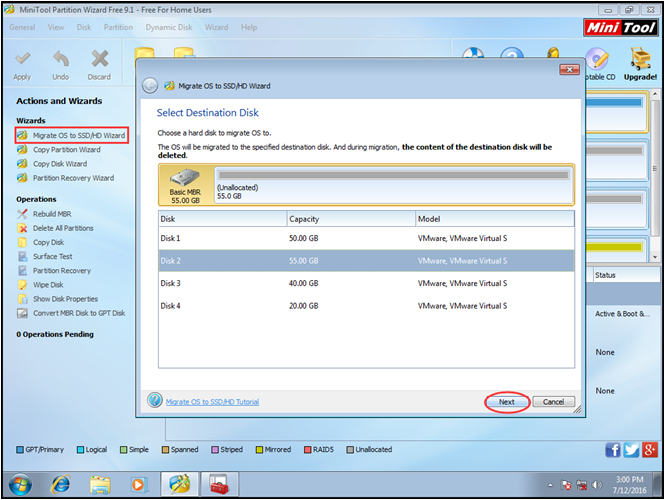Open Show Disk Properties operation
The width and height of the screenshot is (665, 500).
point(58,299)
